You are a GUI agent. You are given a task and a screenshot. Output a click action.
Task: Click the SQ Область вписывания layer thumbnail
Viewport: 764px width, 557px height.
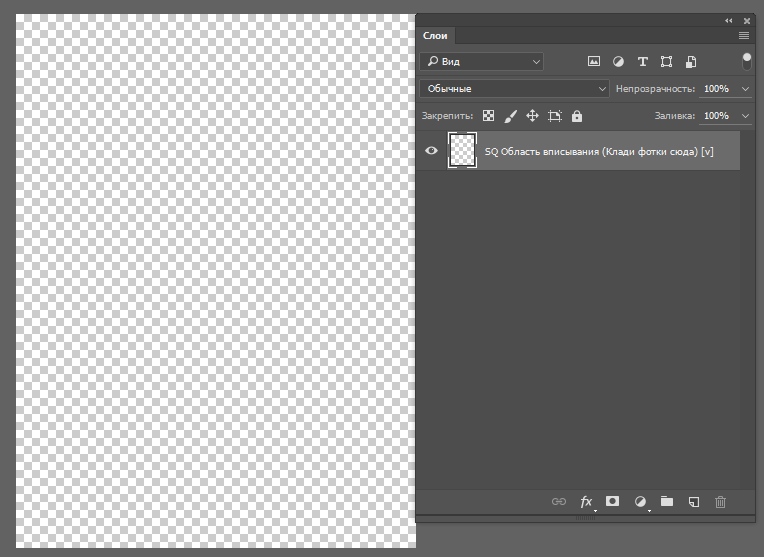(462, 150)
